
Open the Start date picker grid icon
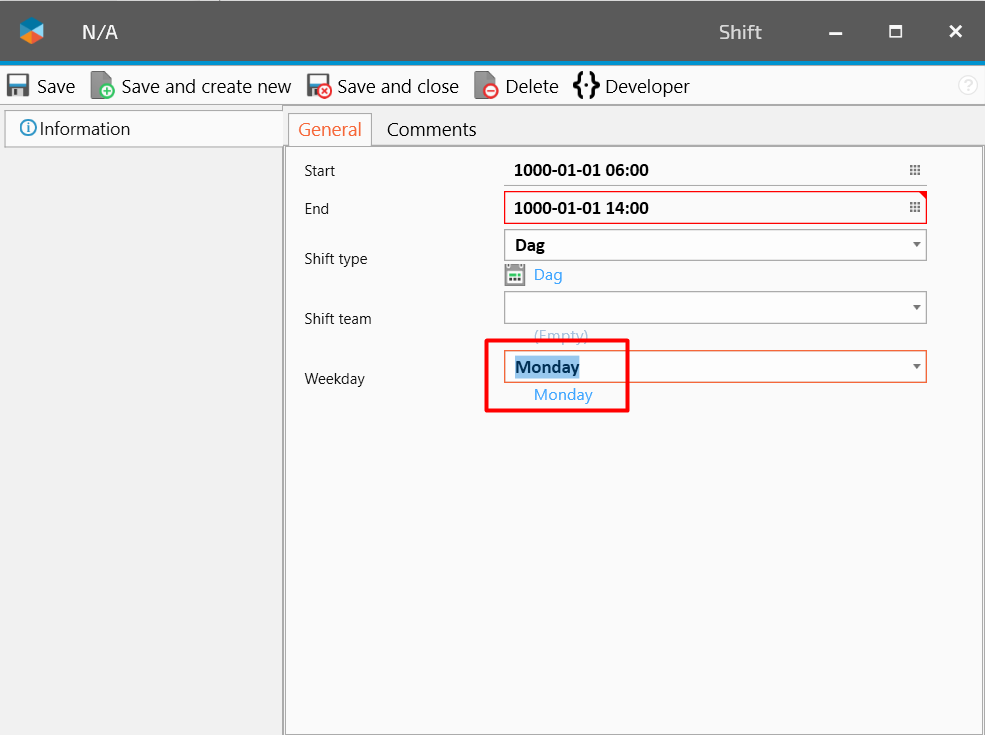pyautogui.click(x=914, y=170)
